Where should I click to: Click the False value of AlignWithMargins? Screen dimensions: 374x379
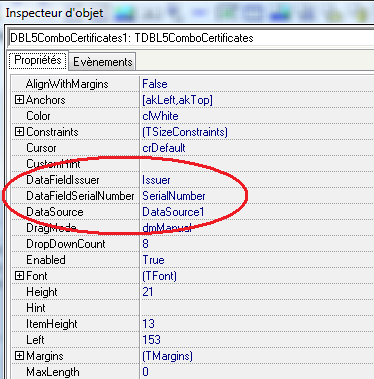coord(155,84)
